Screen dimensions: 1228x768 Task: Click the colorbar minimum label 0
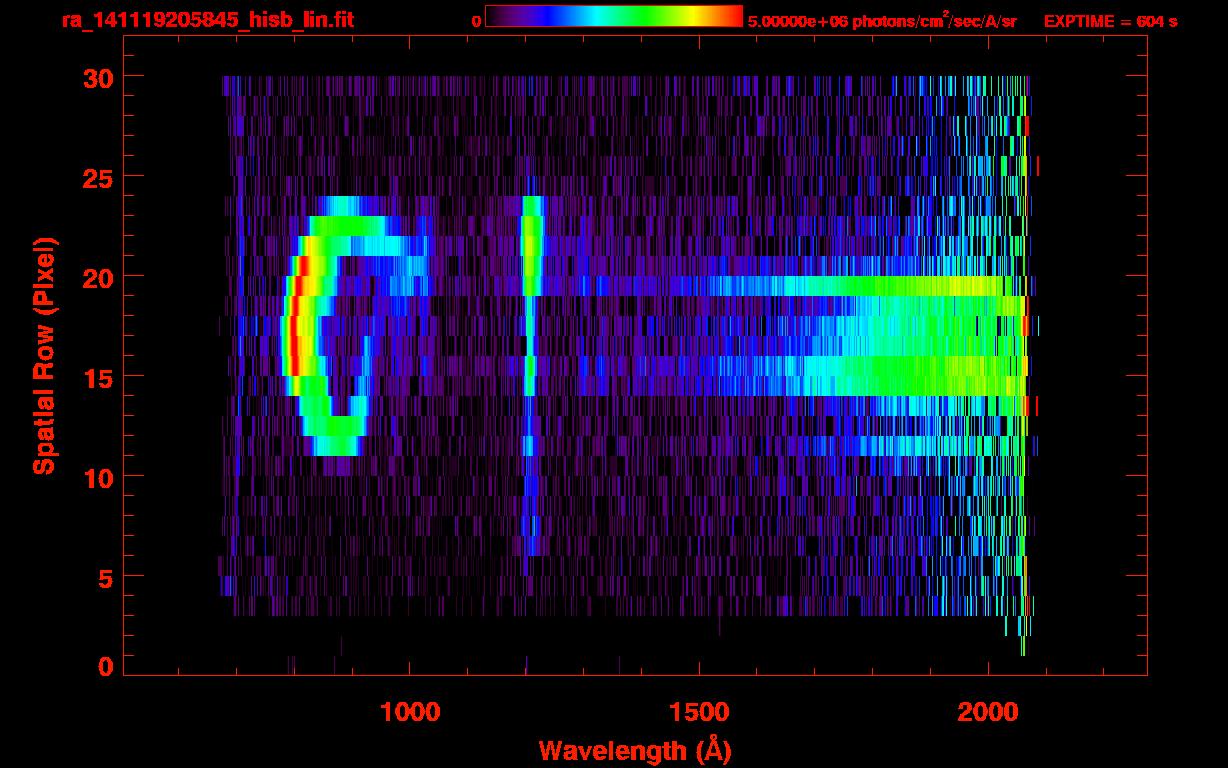pos(477,21)
